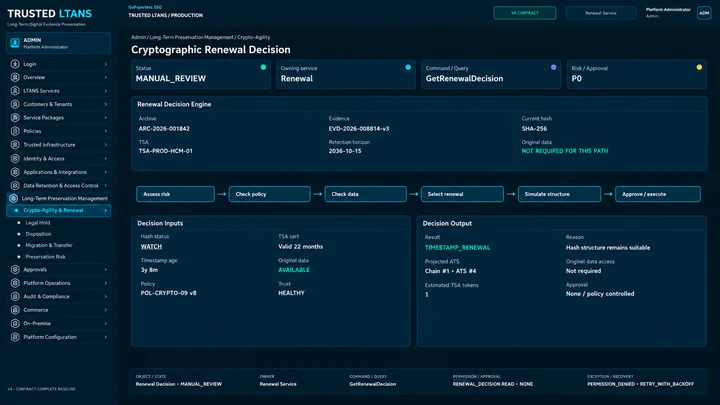
Task: Click the Renewal Service button
Action: (x=601, y=13)
